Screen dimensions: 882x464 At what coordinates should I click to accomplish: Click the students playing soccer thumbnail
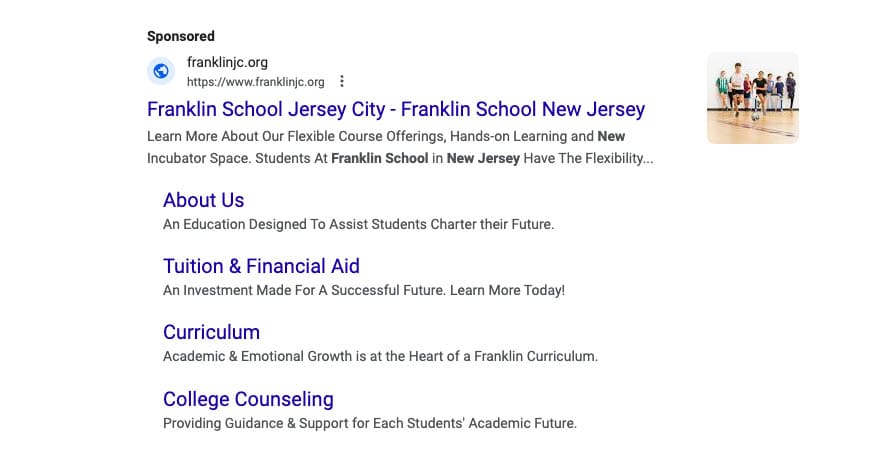tap(752, 98)
